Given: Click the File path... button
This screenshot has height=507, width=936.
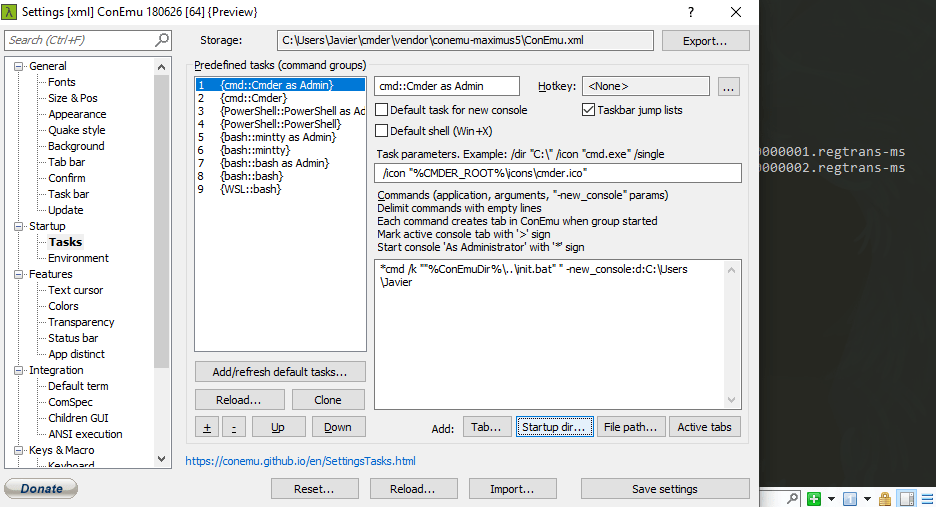Looking at the screenshot, I should 630,427.
